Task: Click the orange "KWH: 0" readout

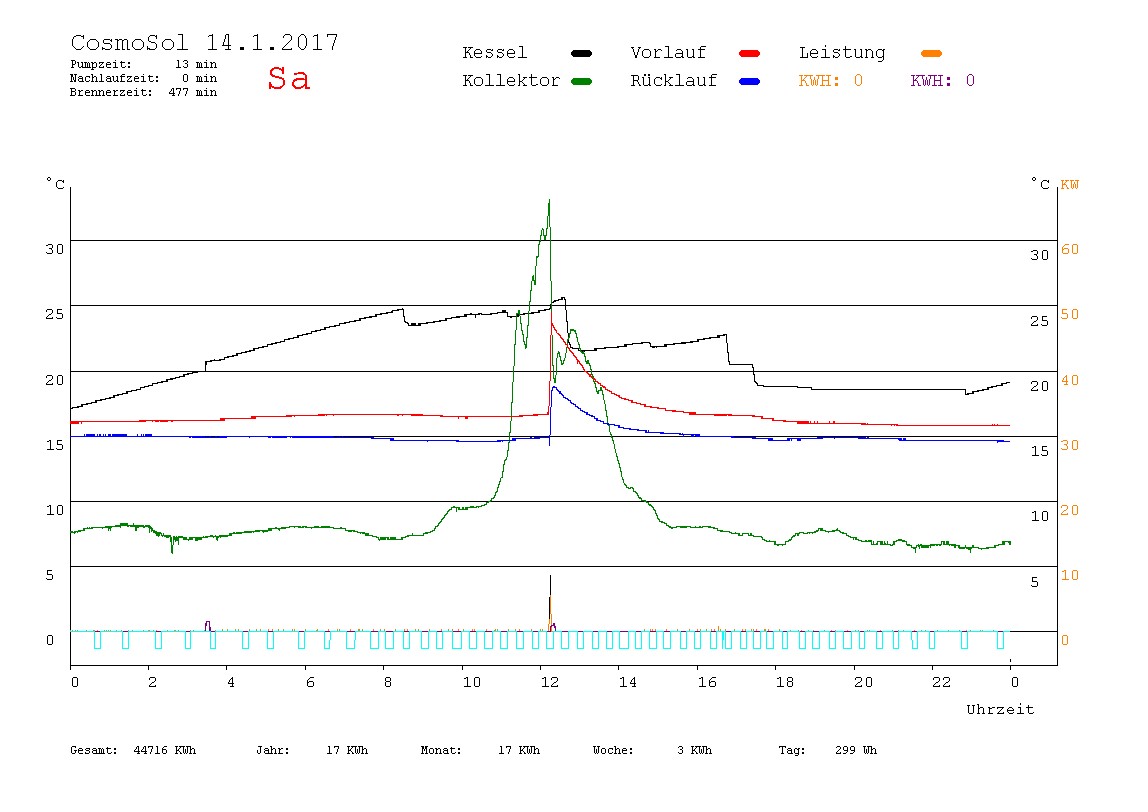Action: (x=831, y=81)
